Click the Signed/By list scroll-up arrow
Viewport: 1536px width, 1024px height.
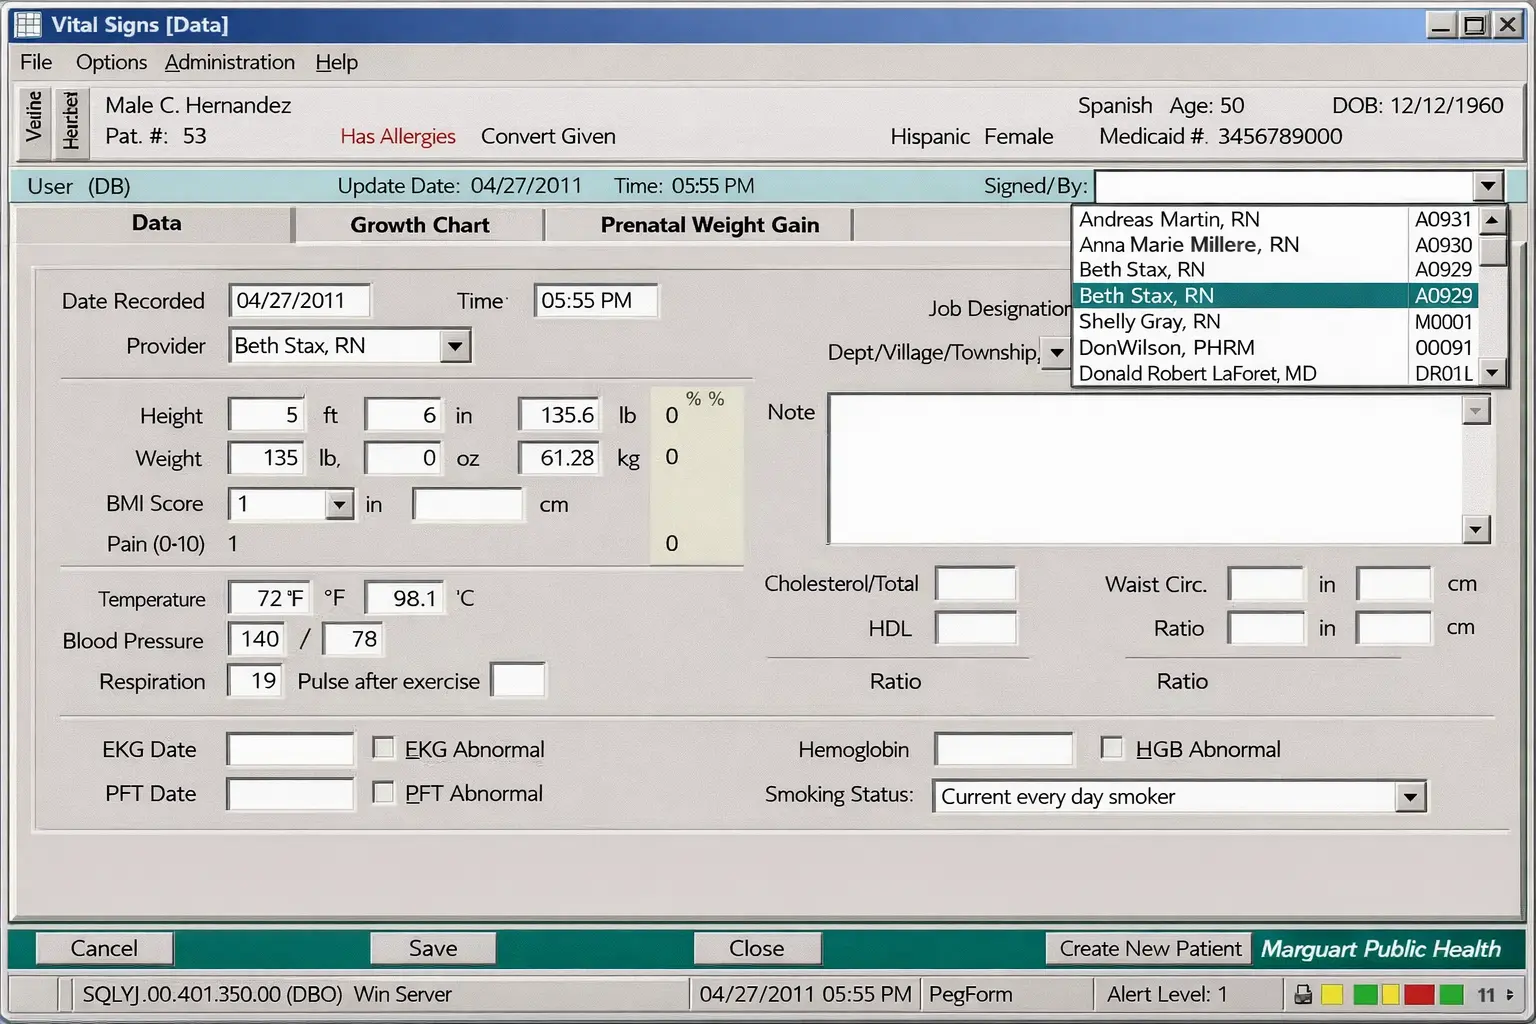pos(1491,218)
